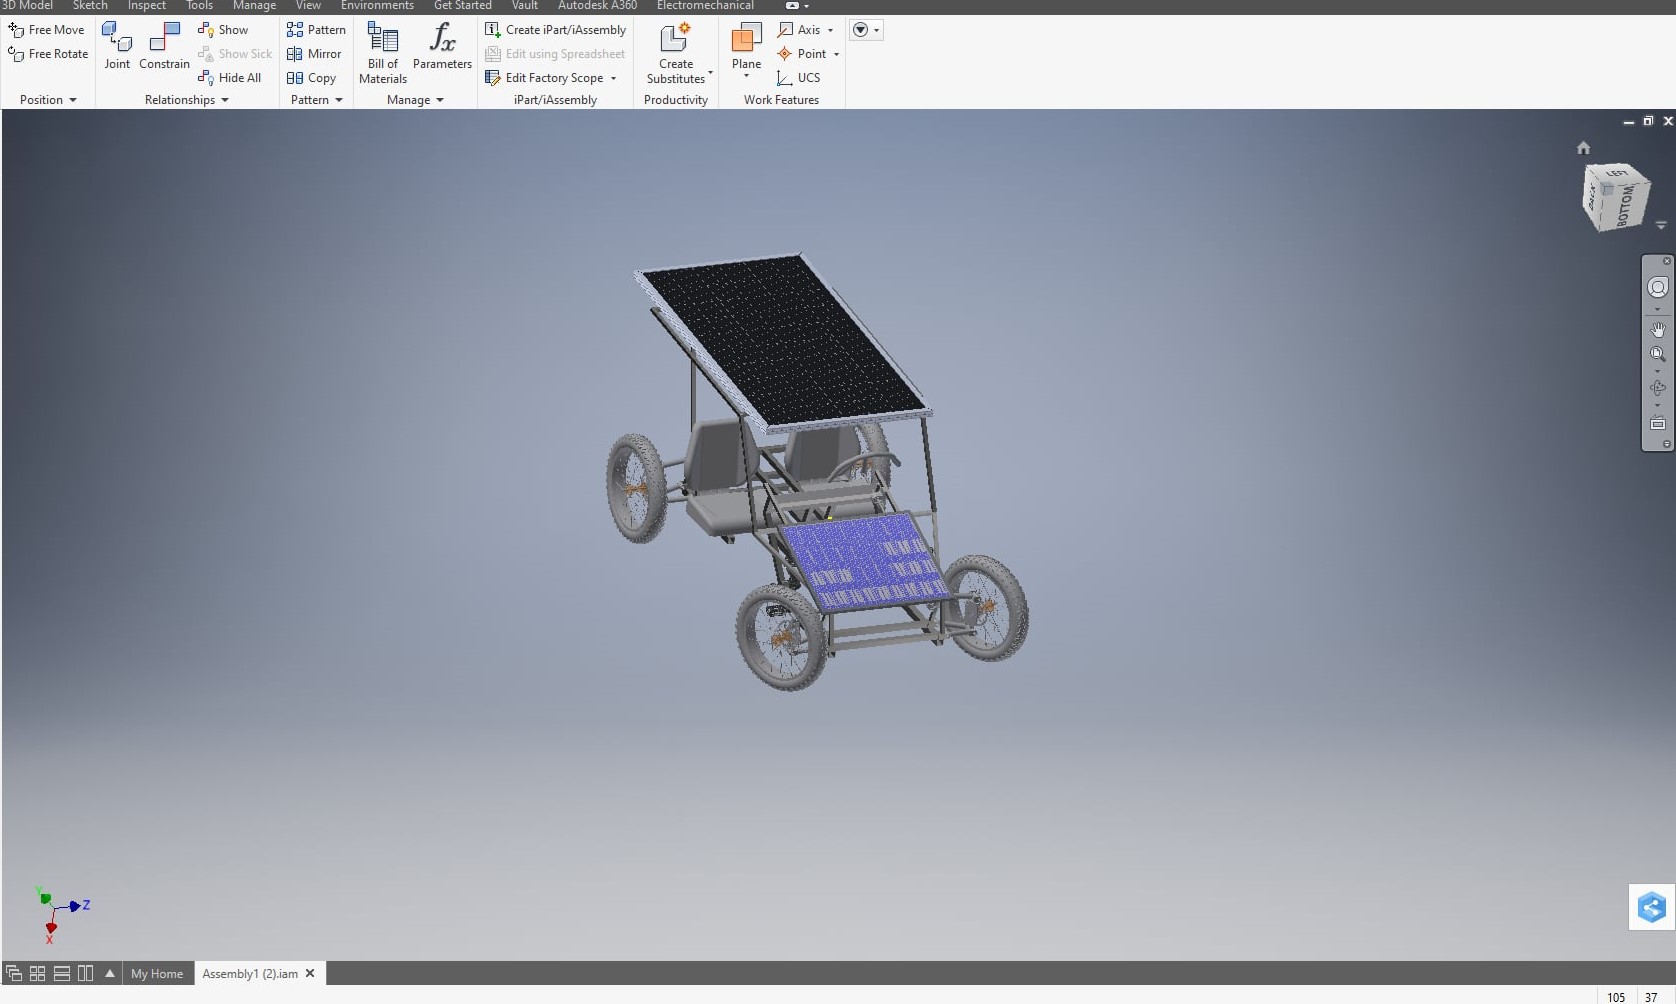The height and width of the screenshot is (1004, 1676).
Task: Switch to vertical split window layout
Action: [86, 973]
